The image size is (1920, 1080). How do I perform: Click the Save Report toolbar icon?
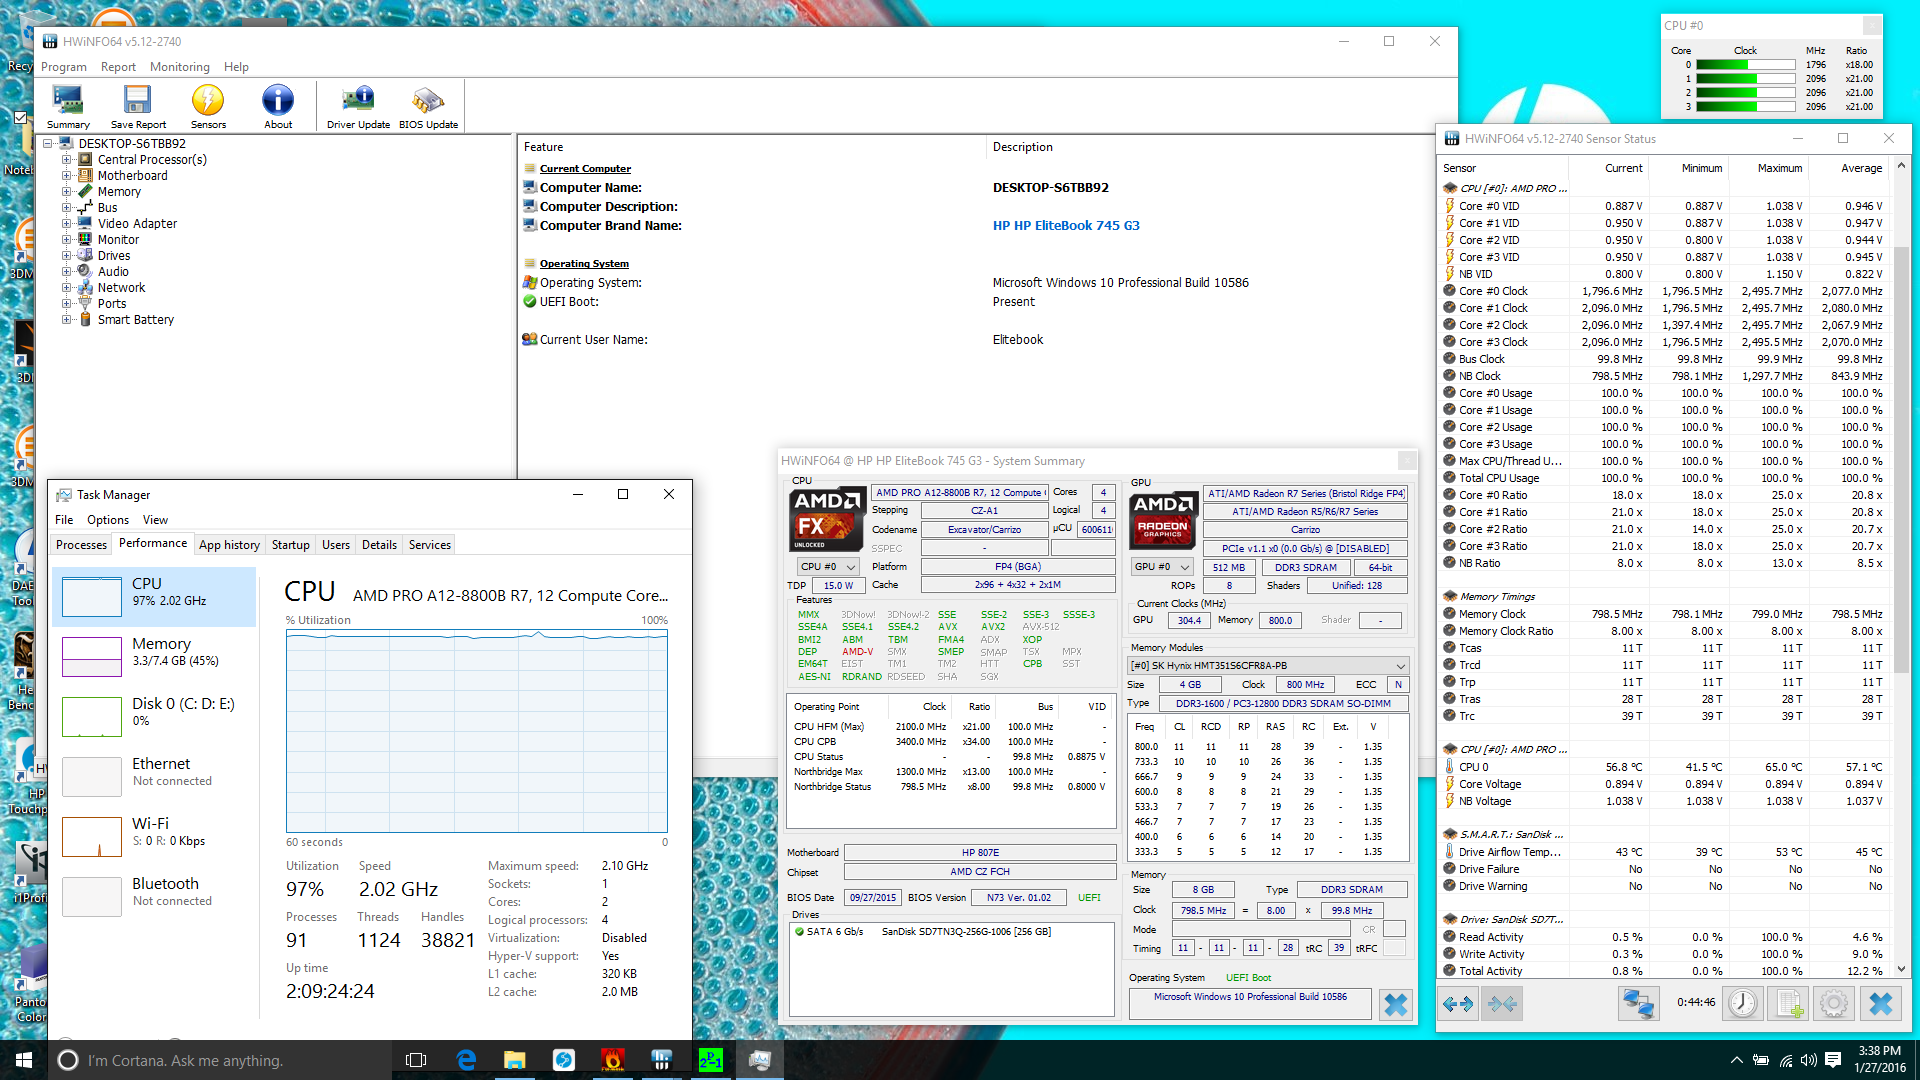138,107
